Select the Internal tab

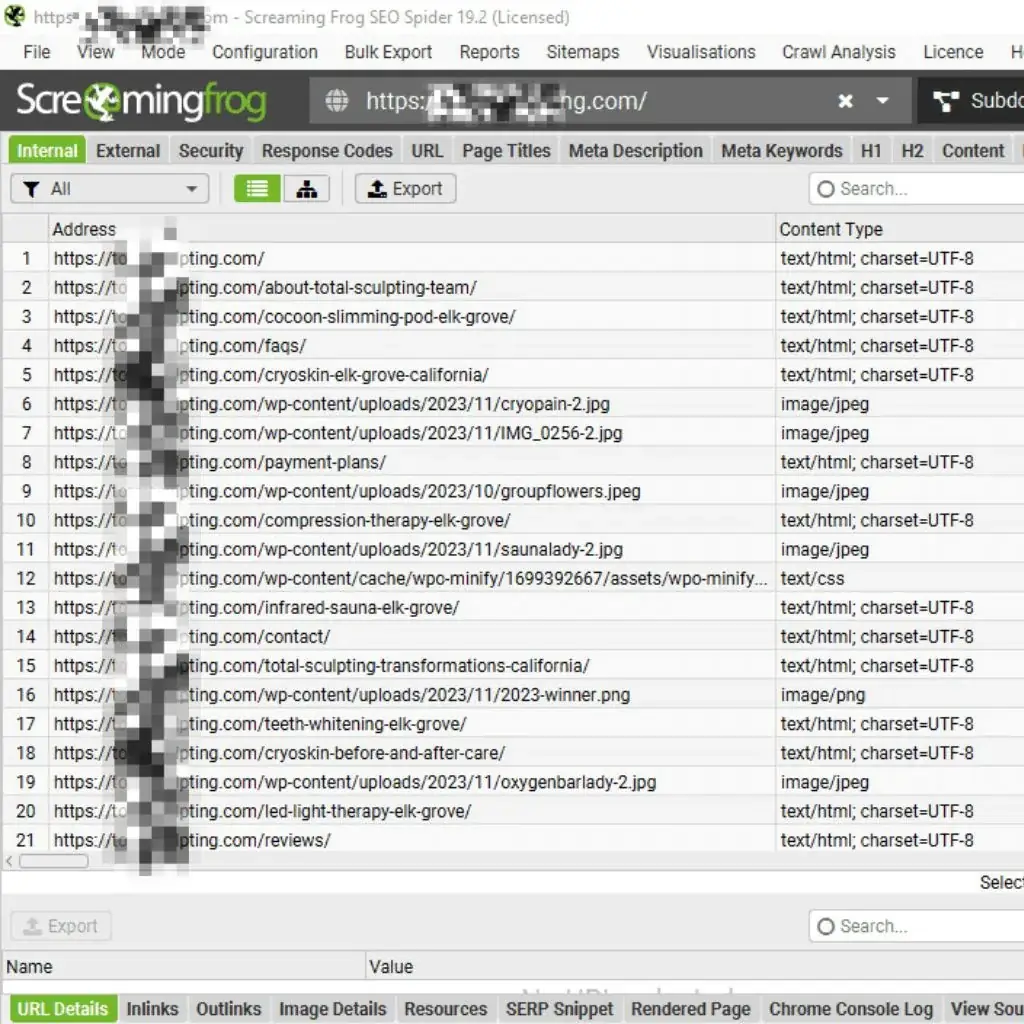(47, 151)
